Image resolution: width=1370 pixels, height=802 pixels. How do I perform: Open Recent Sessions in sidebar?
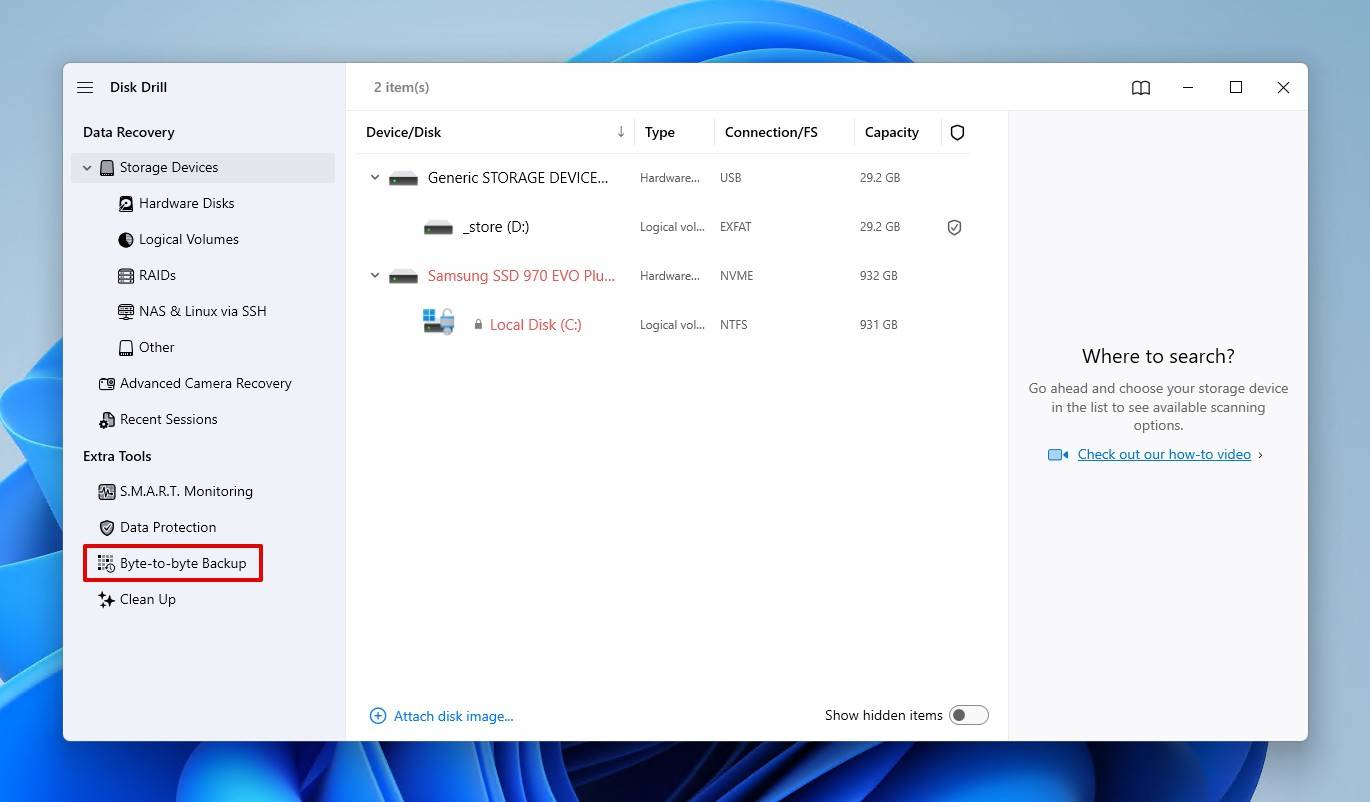[169, 420]
